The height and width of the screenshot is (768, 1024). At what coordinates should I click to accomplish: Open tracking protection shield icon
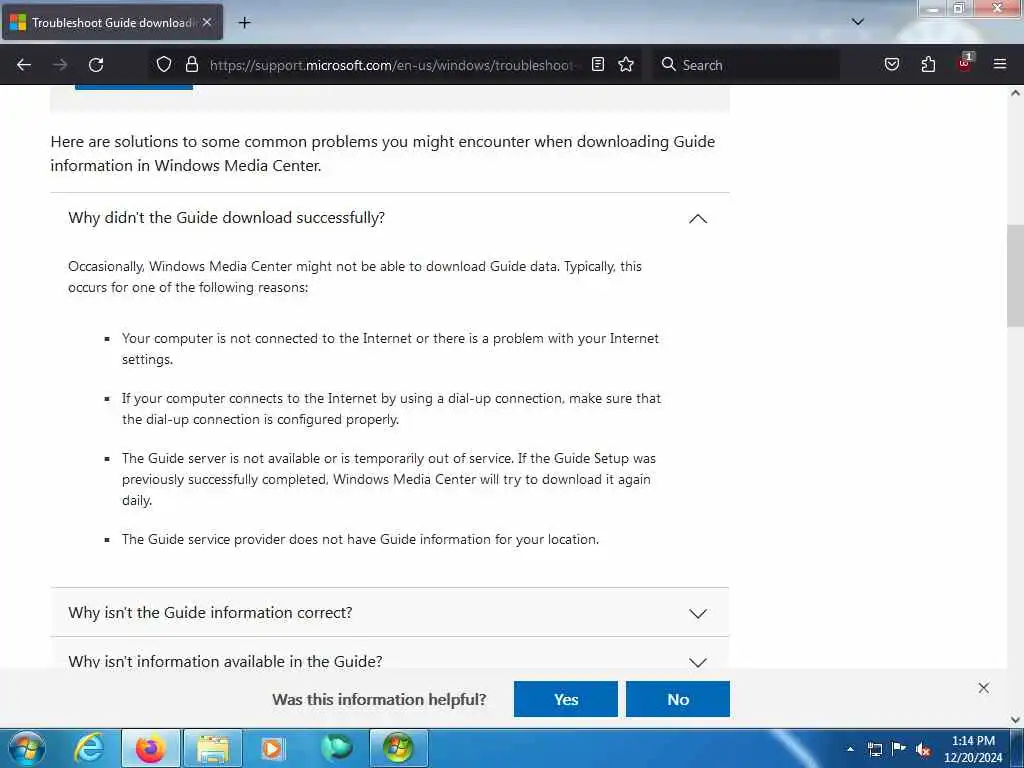point(164,65)
